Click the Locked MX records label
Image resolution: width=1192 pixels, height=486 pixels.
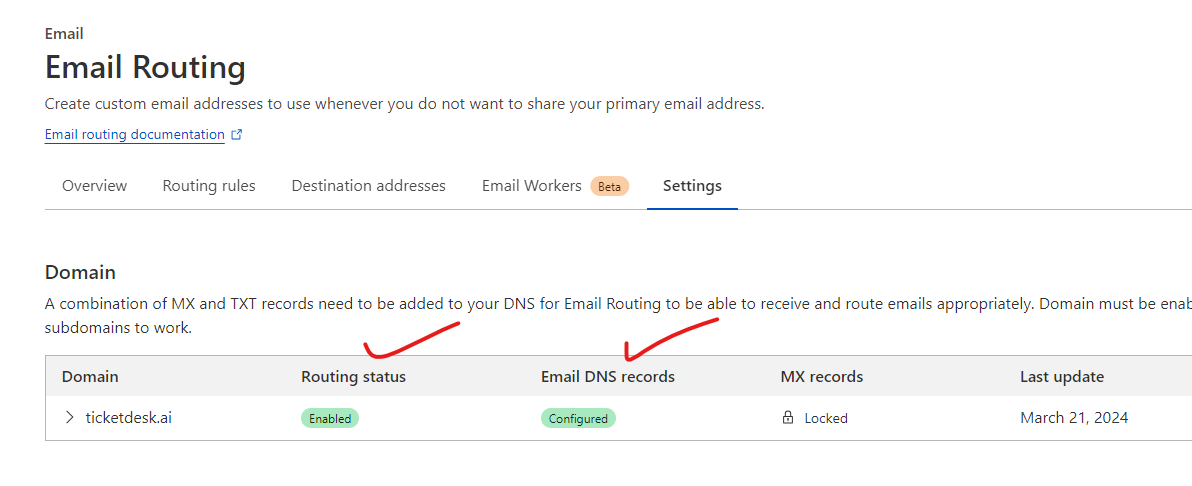click(826, 418)
